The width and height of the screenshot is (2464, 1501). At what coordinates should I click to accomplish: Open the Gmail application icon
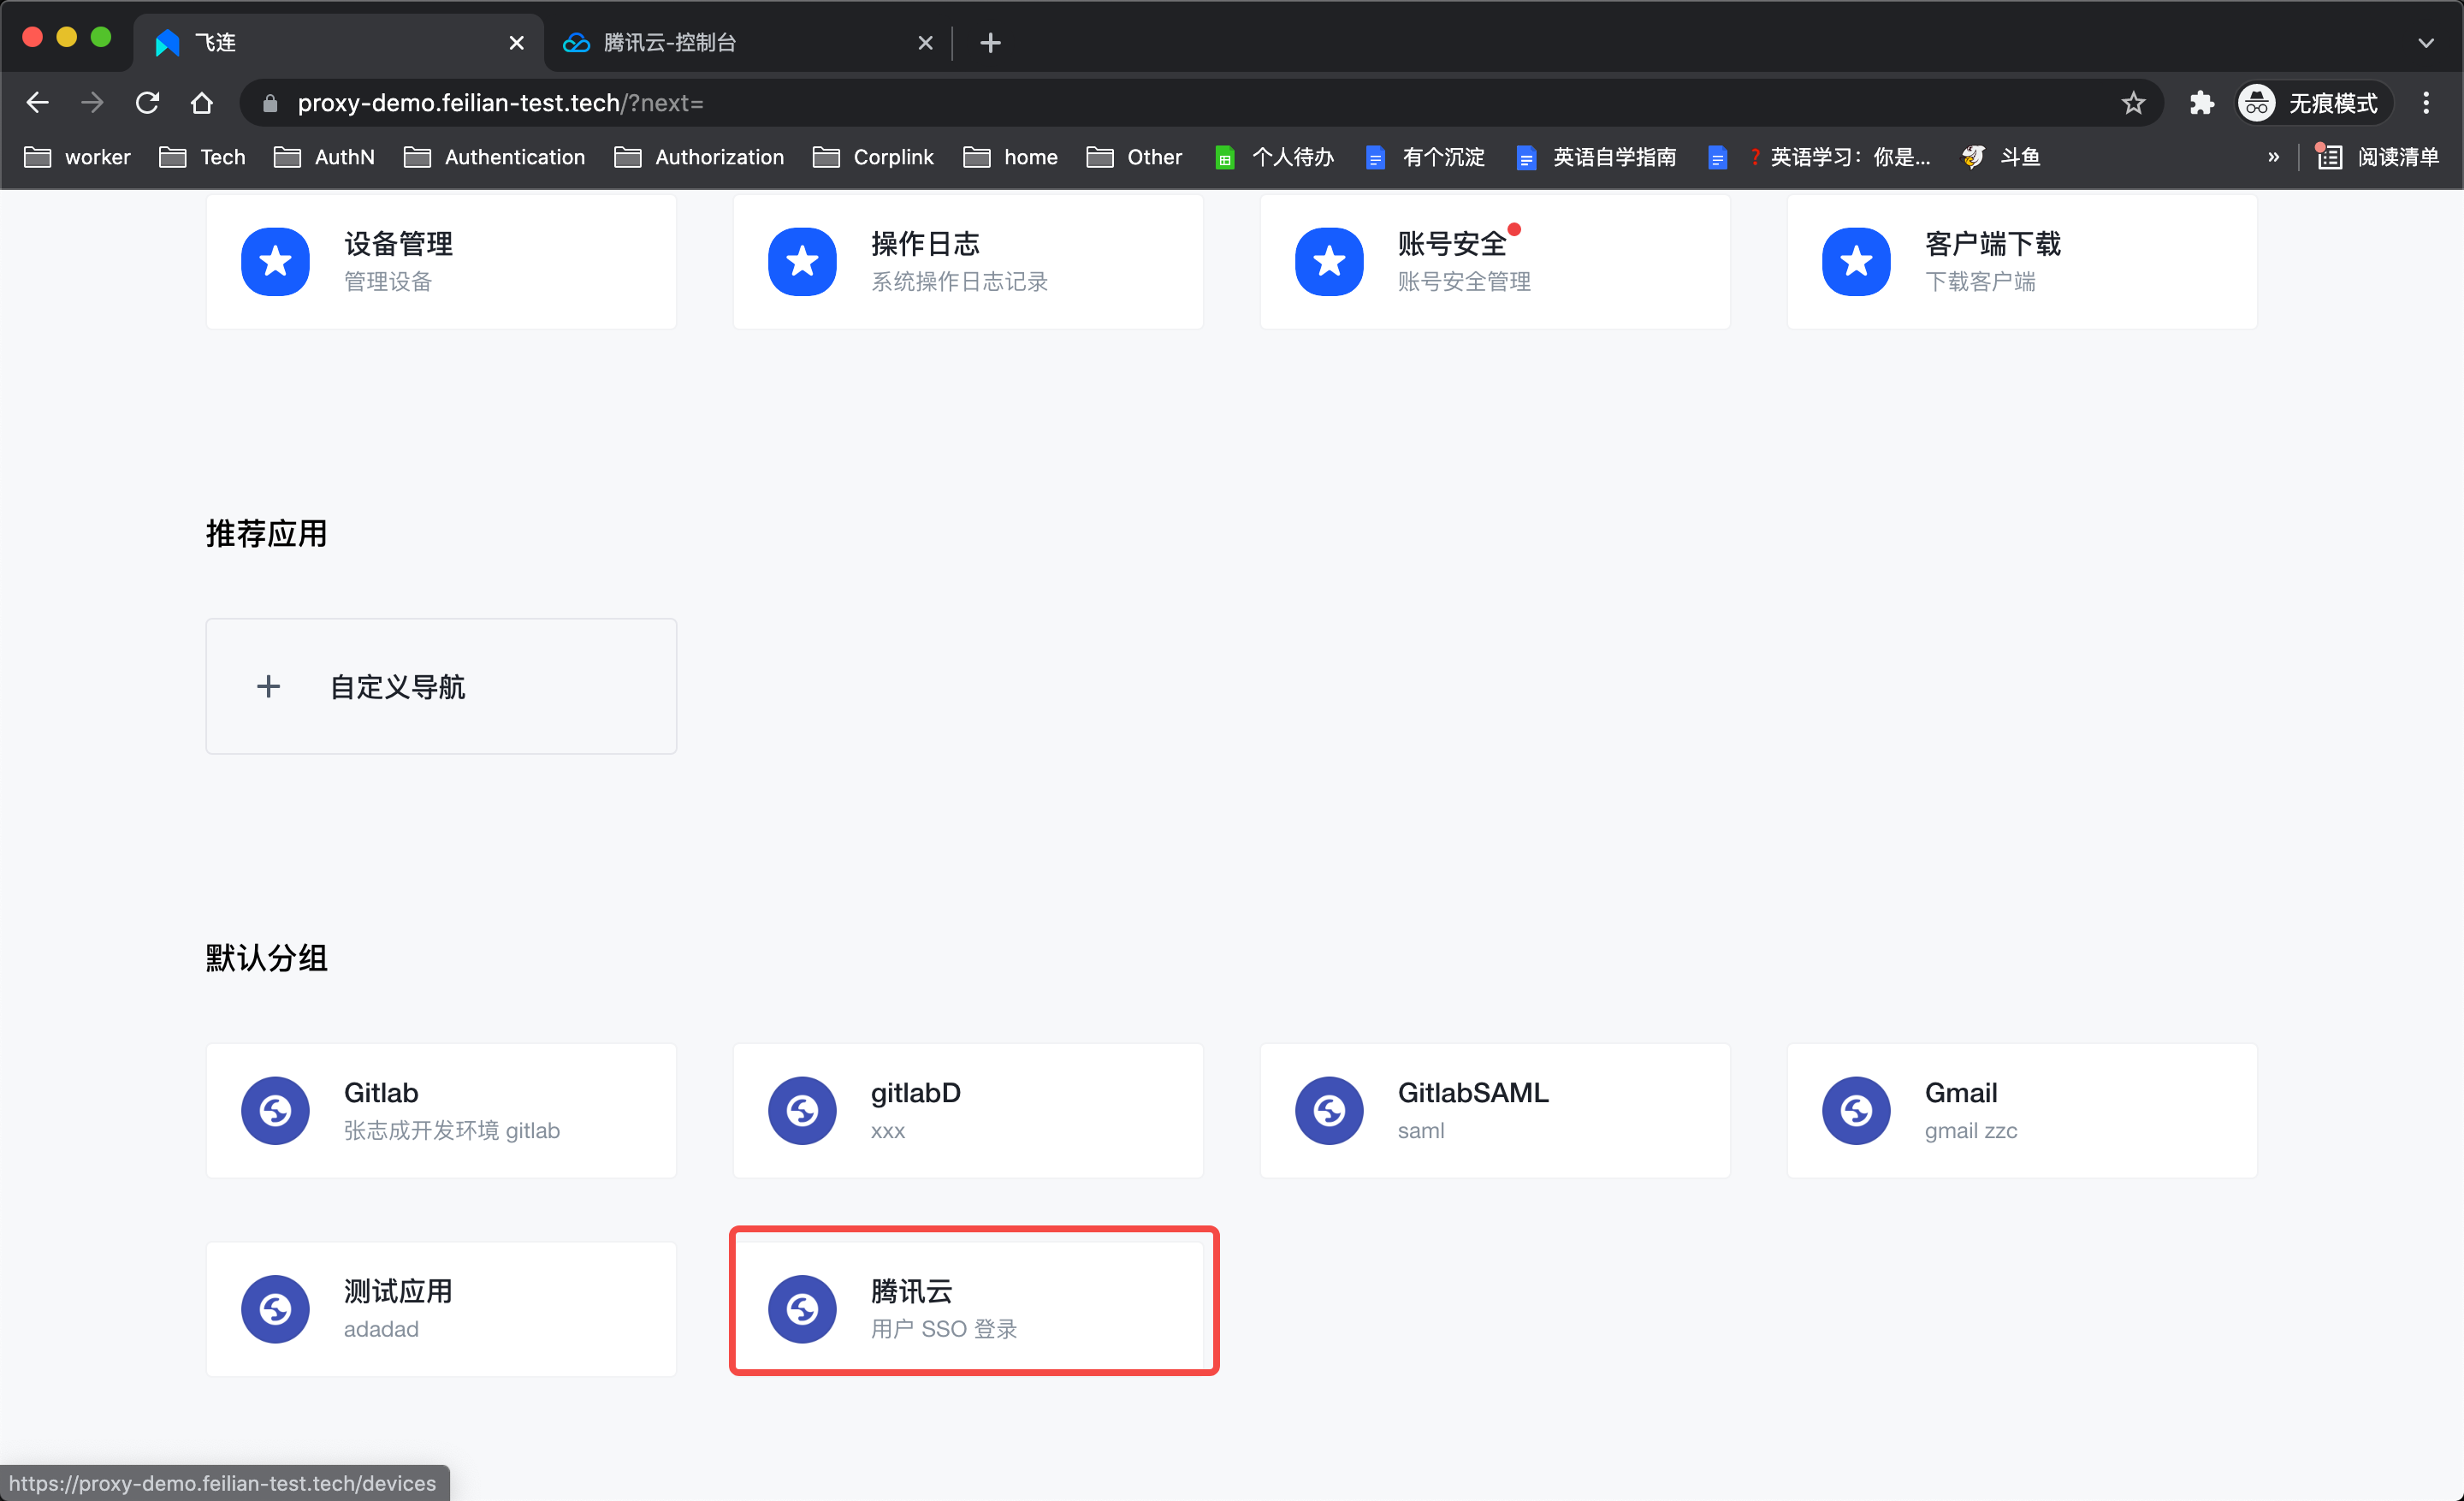pyautogui.click(x=1857, y=1106)
